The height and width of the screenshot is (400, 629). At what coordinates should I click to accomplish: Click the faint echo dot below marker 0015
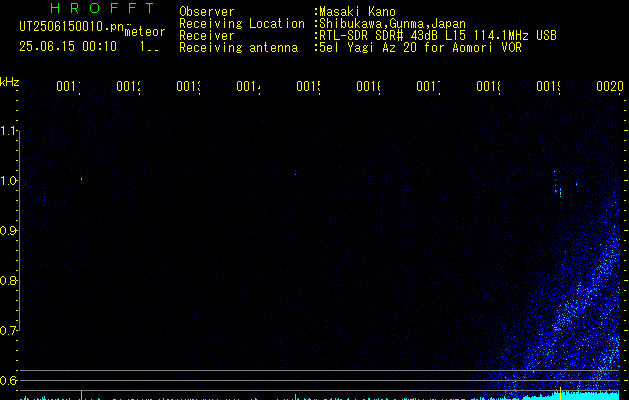coord(296,174)
